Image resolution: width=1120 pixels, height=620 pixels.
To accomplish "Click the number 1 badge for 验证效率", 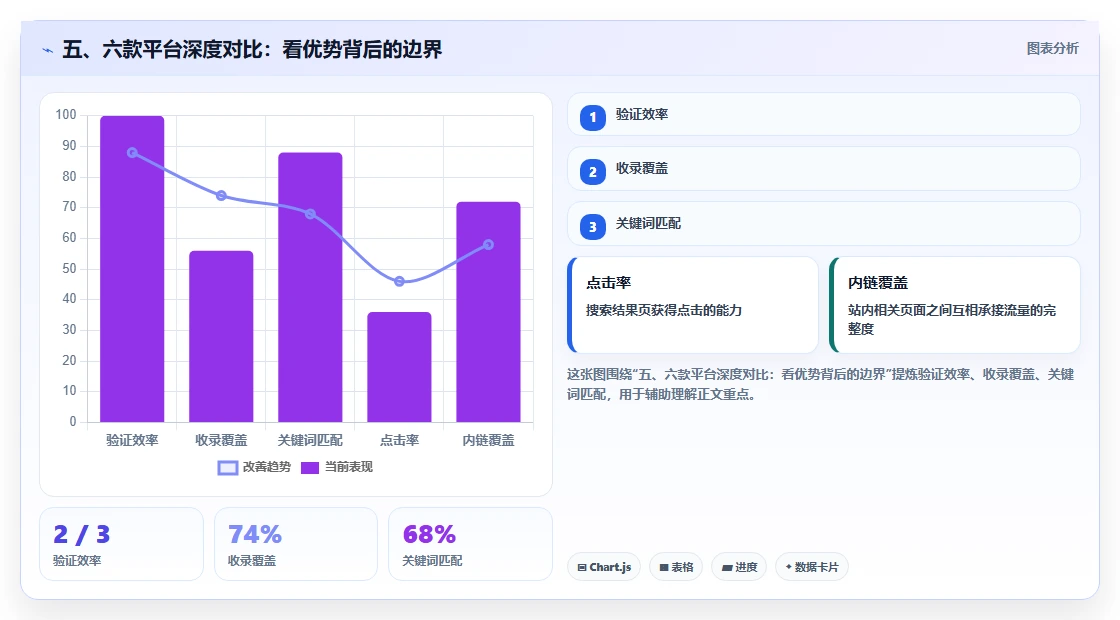I will pyautogui.click(x=592, y=117).
